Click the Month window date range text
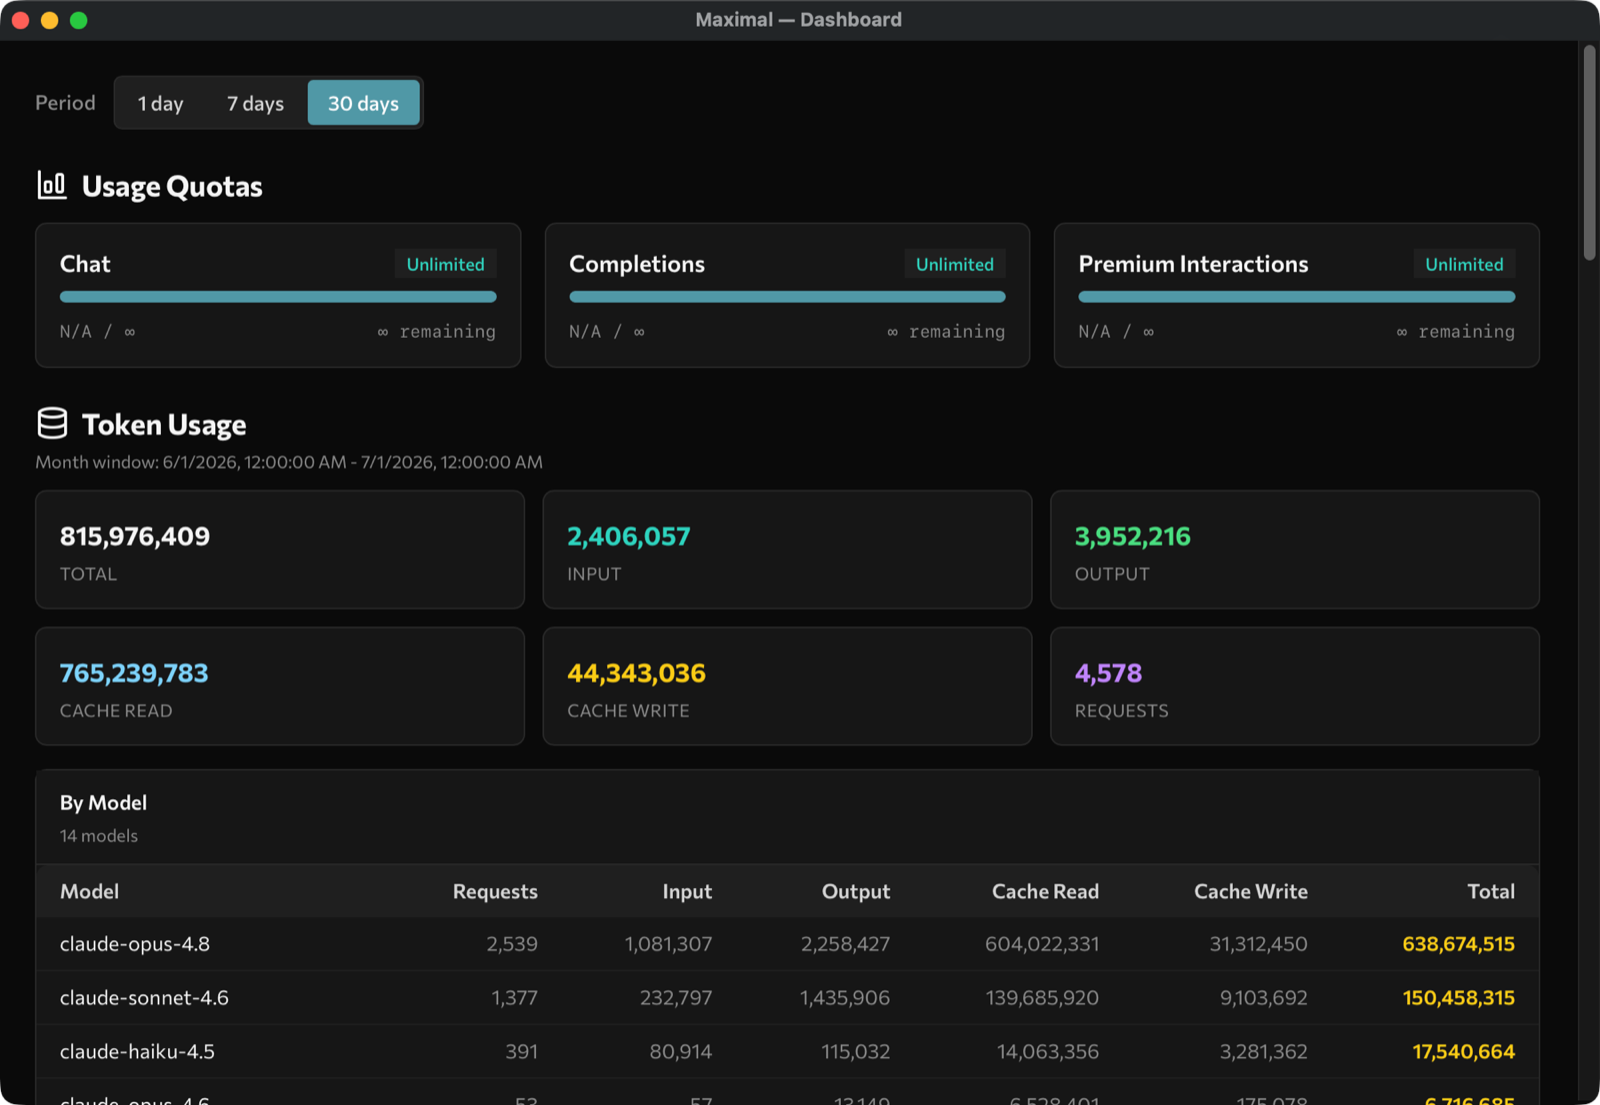Image resolution: width=1600 pixels, height=1105 pixels. pos(289,462)
